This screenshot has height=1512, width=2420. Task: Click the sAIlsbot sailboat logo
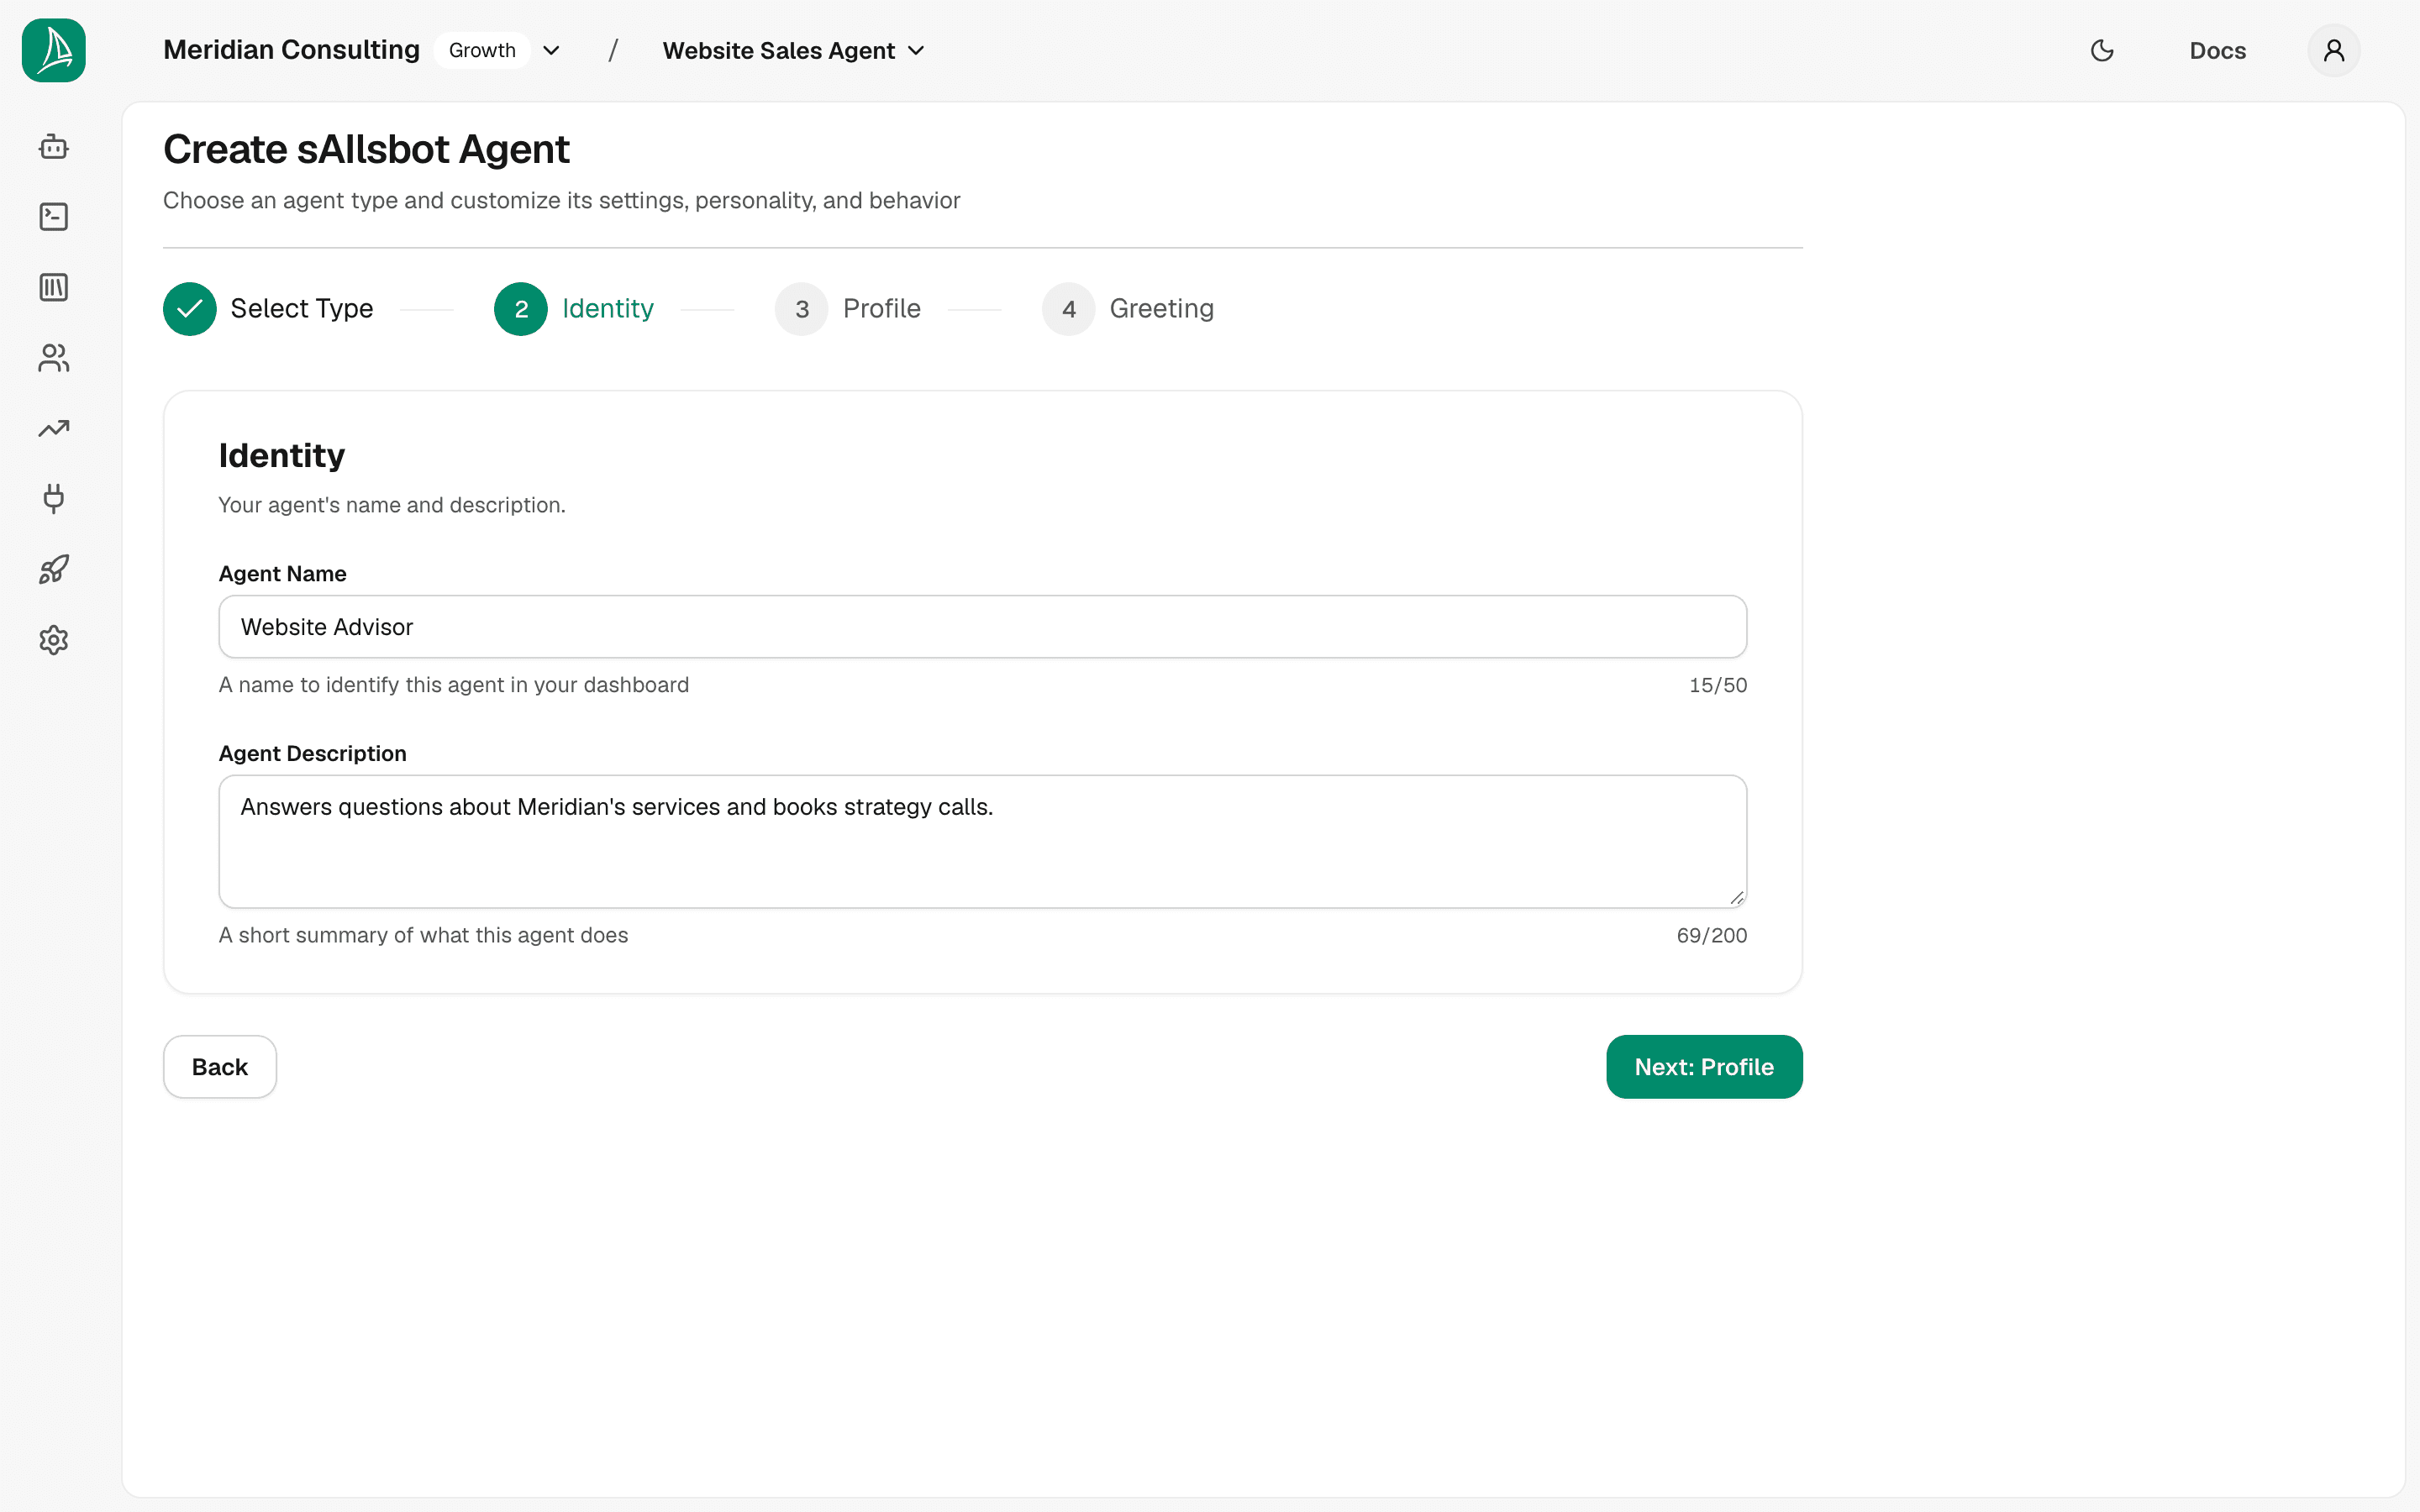pos(54,50)
